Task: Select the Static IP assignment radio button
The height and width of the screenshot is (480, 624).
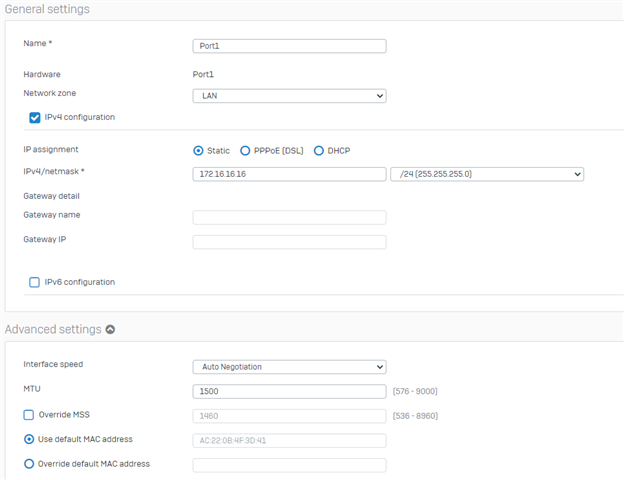Action: 198,151
